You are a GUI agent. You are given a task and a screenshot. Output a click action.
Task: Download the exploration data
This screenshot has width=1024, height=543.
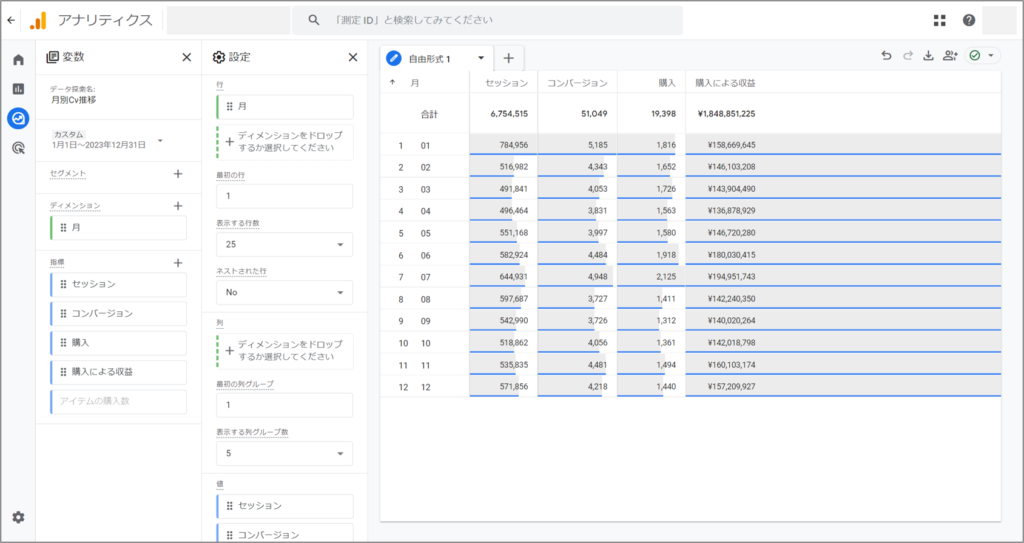click(928, 56)
